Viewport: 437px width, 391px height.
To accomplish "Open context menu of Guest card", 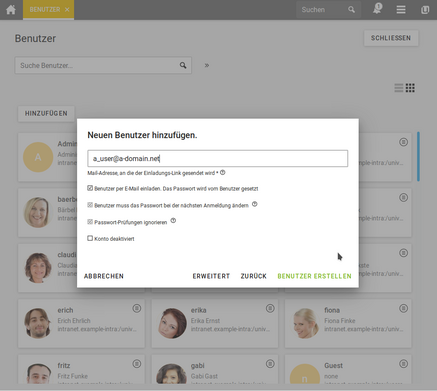I will tap(403, 364).
